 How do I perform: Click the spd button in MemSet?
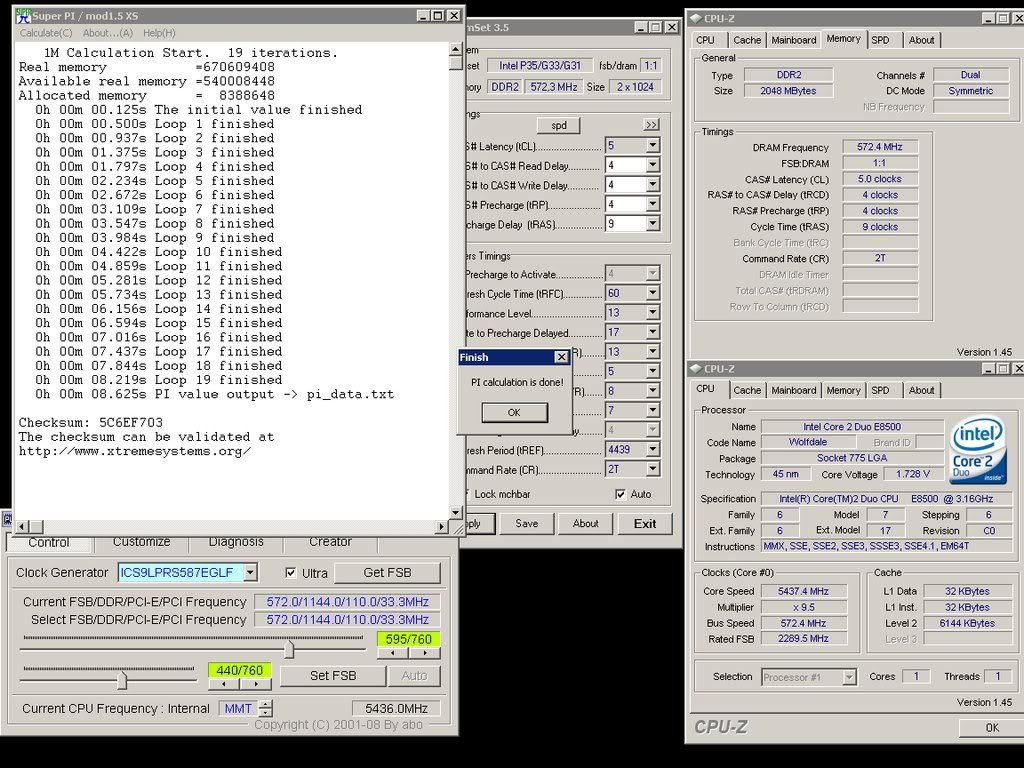[559, 125]
